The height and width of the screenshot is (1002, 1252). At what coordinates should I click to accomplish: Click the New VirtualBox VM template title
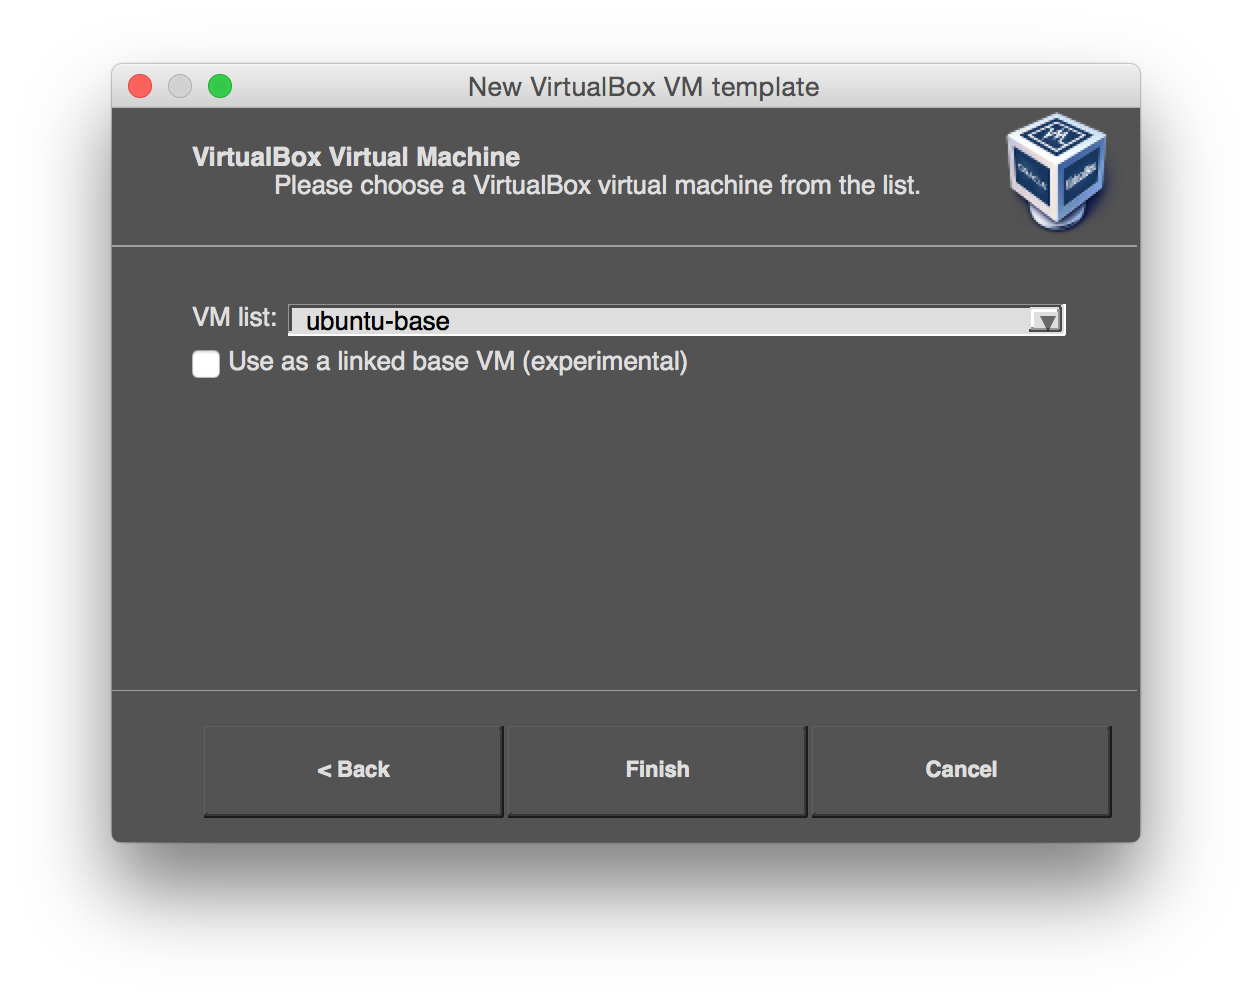coord(643,87)
